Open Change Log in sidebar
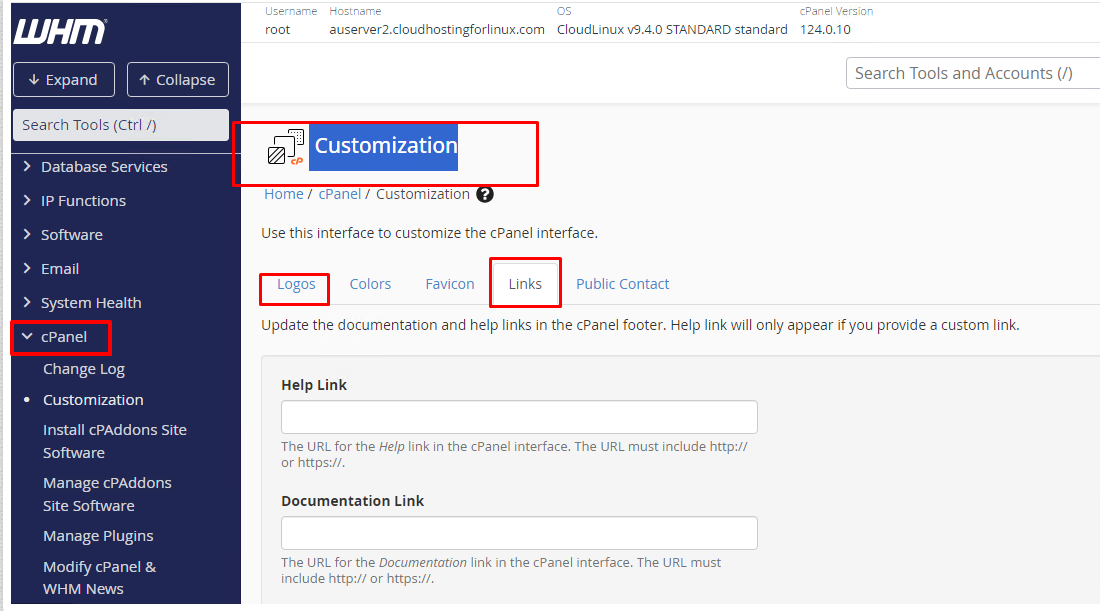This screenshot has height=611, width=1100. tap(83, 369)
